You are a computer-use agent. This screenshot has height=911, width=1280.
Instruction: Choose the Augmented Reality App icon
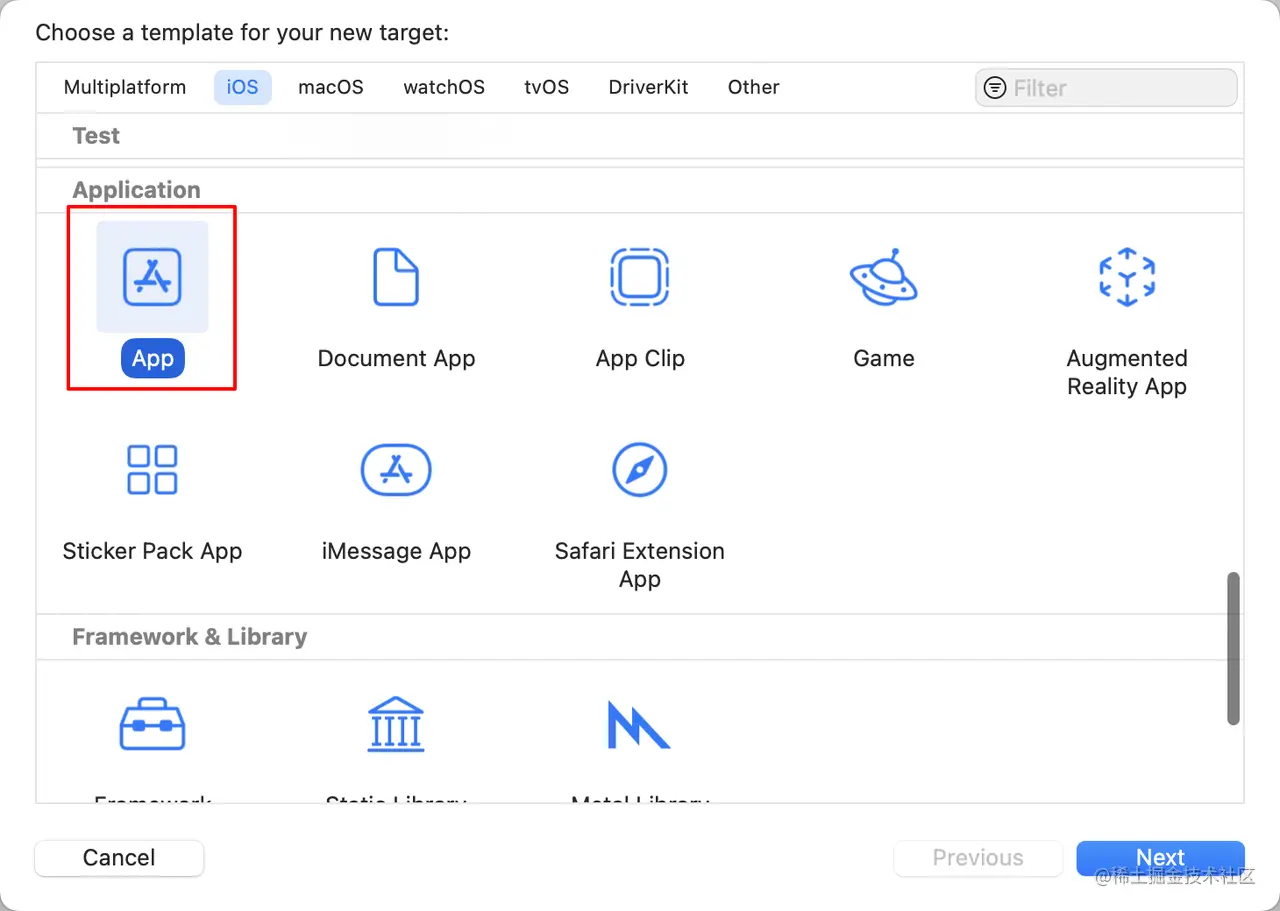tap(1127, 277)
